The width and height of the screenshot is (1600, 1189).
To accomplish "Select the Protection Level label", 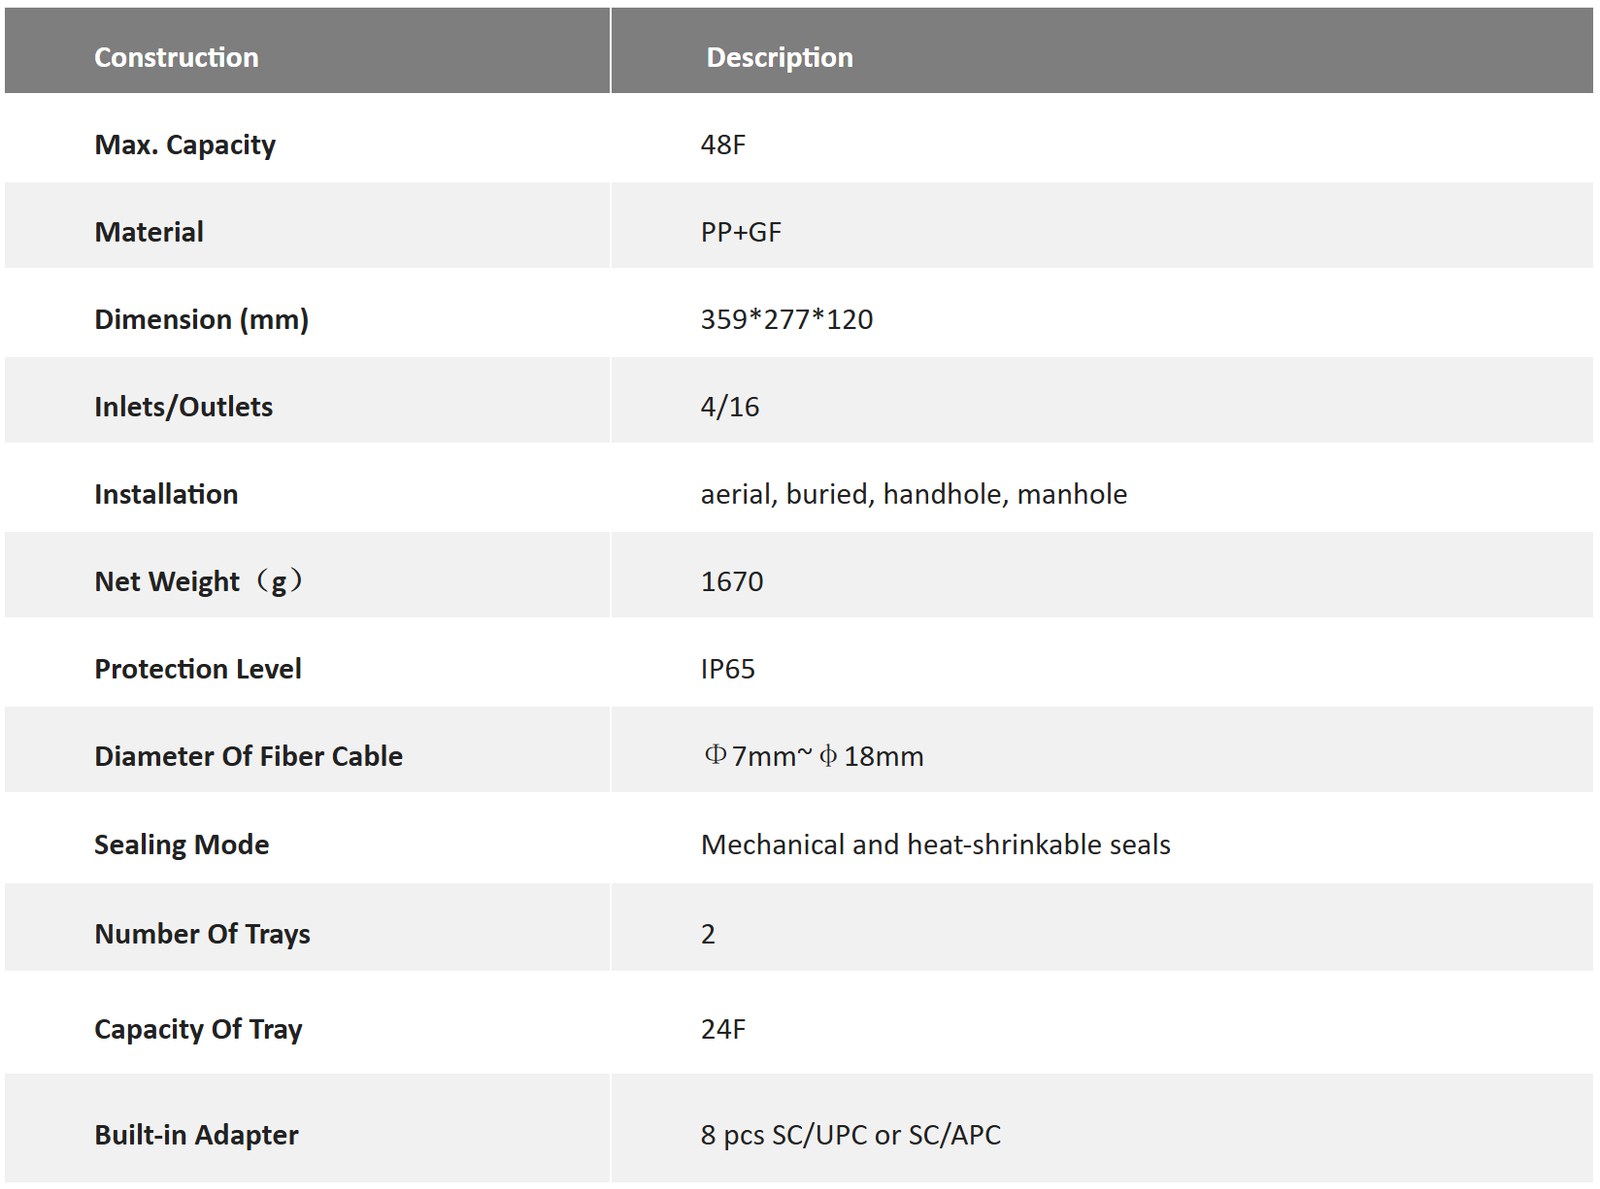I will click(198, 669).
